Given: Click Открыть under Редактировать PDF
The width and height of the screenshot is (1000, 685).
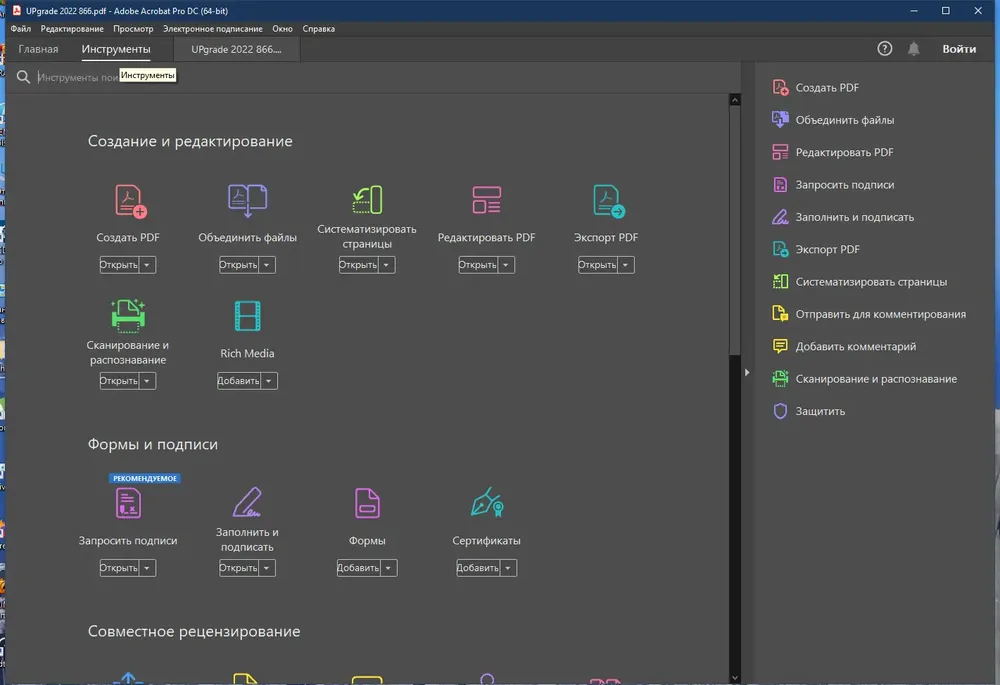Looking at the screenshot, I should click(x=477, y=265).
